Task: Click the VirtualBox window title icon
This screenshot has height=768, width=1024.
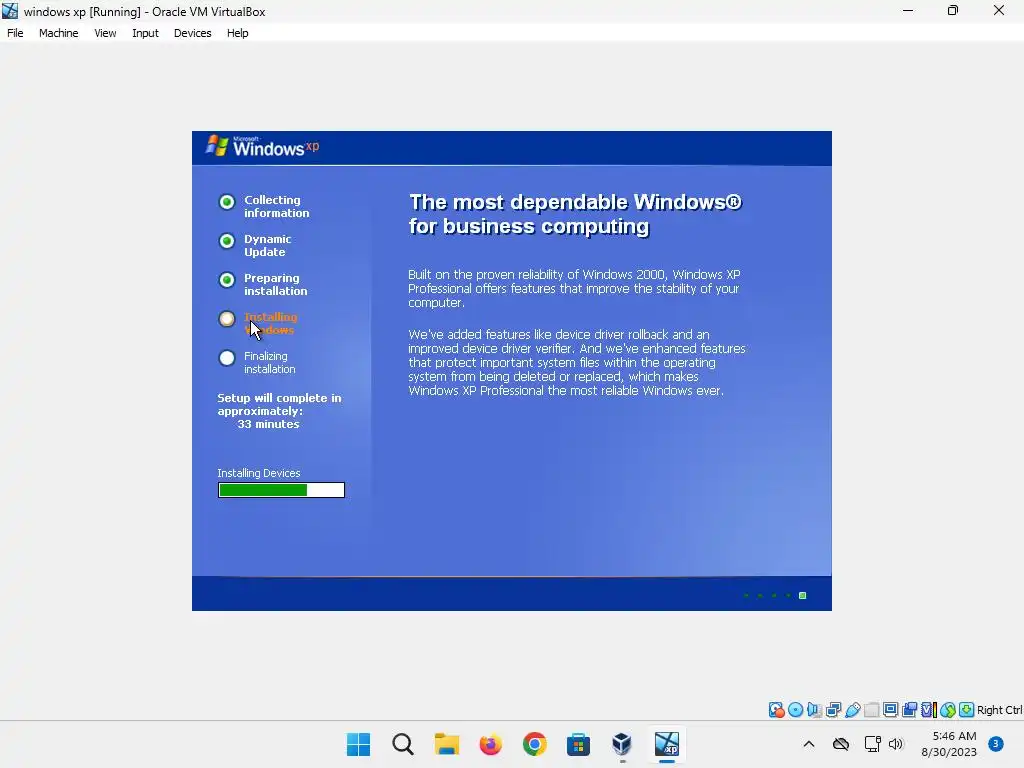Action: pyautogui.click(x=10, y=11)
